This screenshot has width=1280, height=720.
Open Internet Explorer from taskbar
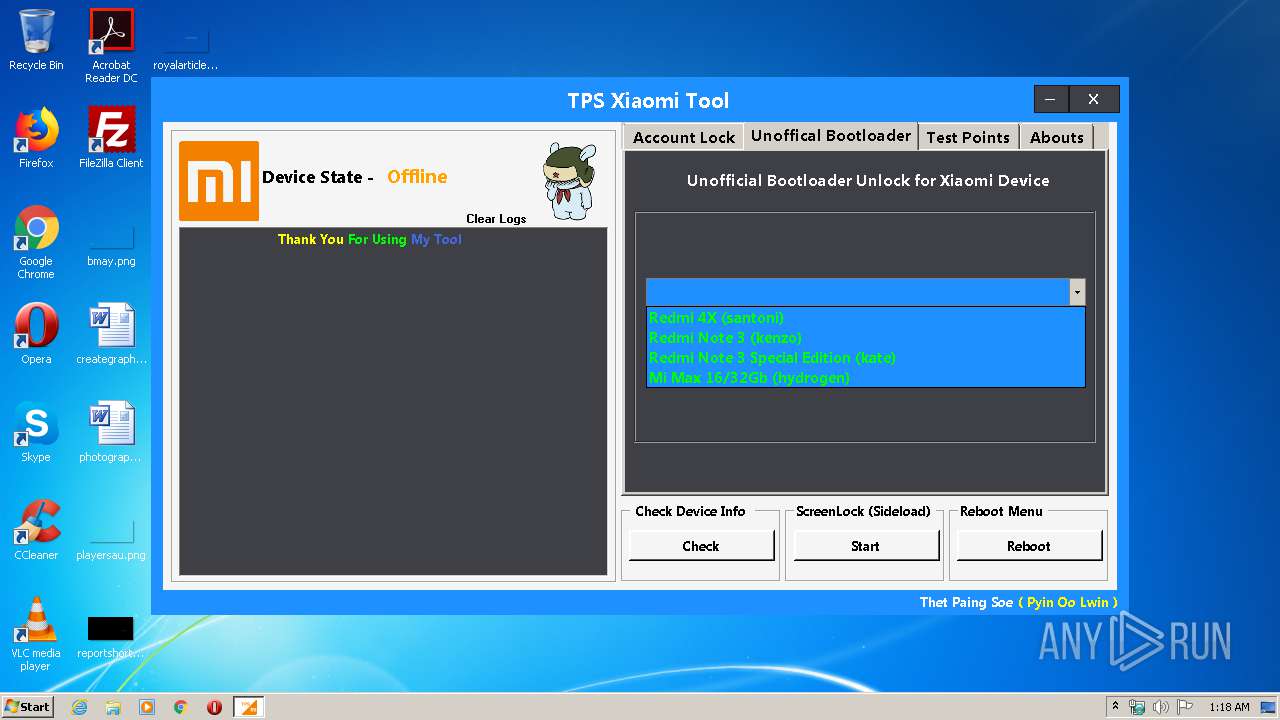click(x=79, y=707)
